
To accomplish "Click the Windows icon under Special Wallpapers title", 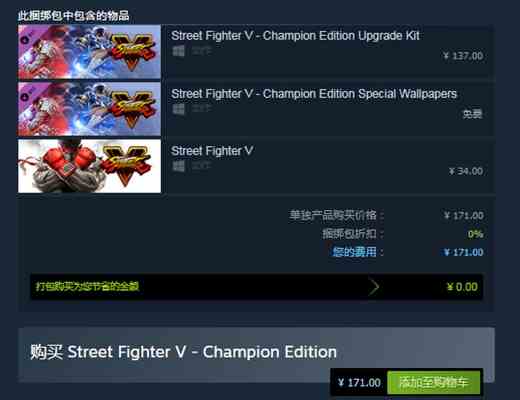I will [178, 109].
